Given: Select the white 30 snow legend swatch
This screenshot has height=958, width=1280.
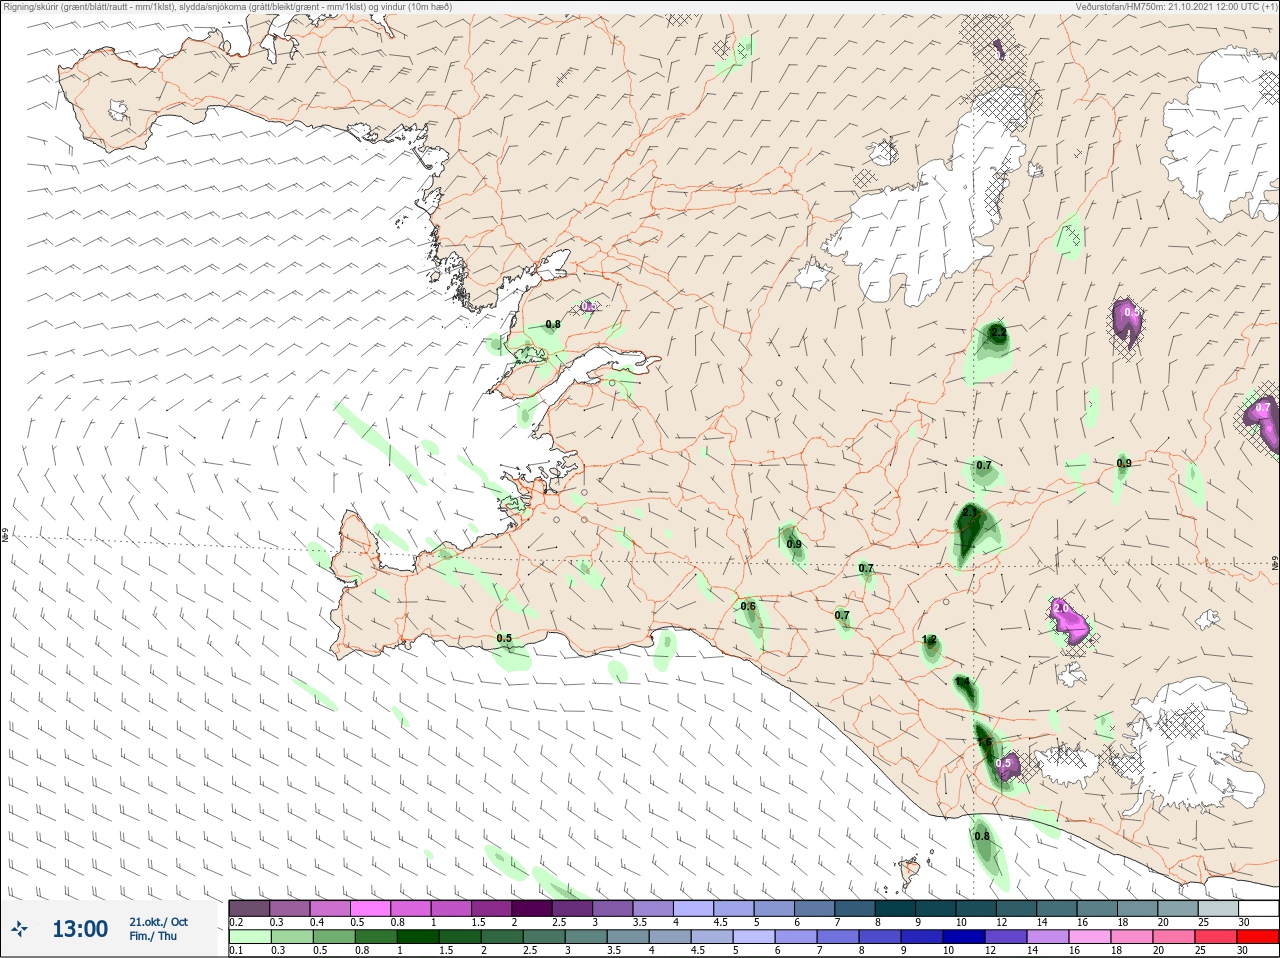Looking at the screenshot, I should pos(1258,908).
